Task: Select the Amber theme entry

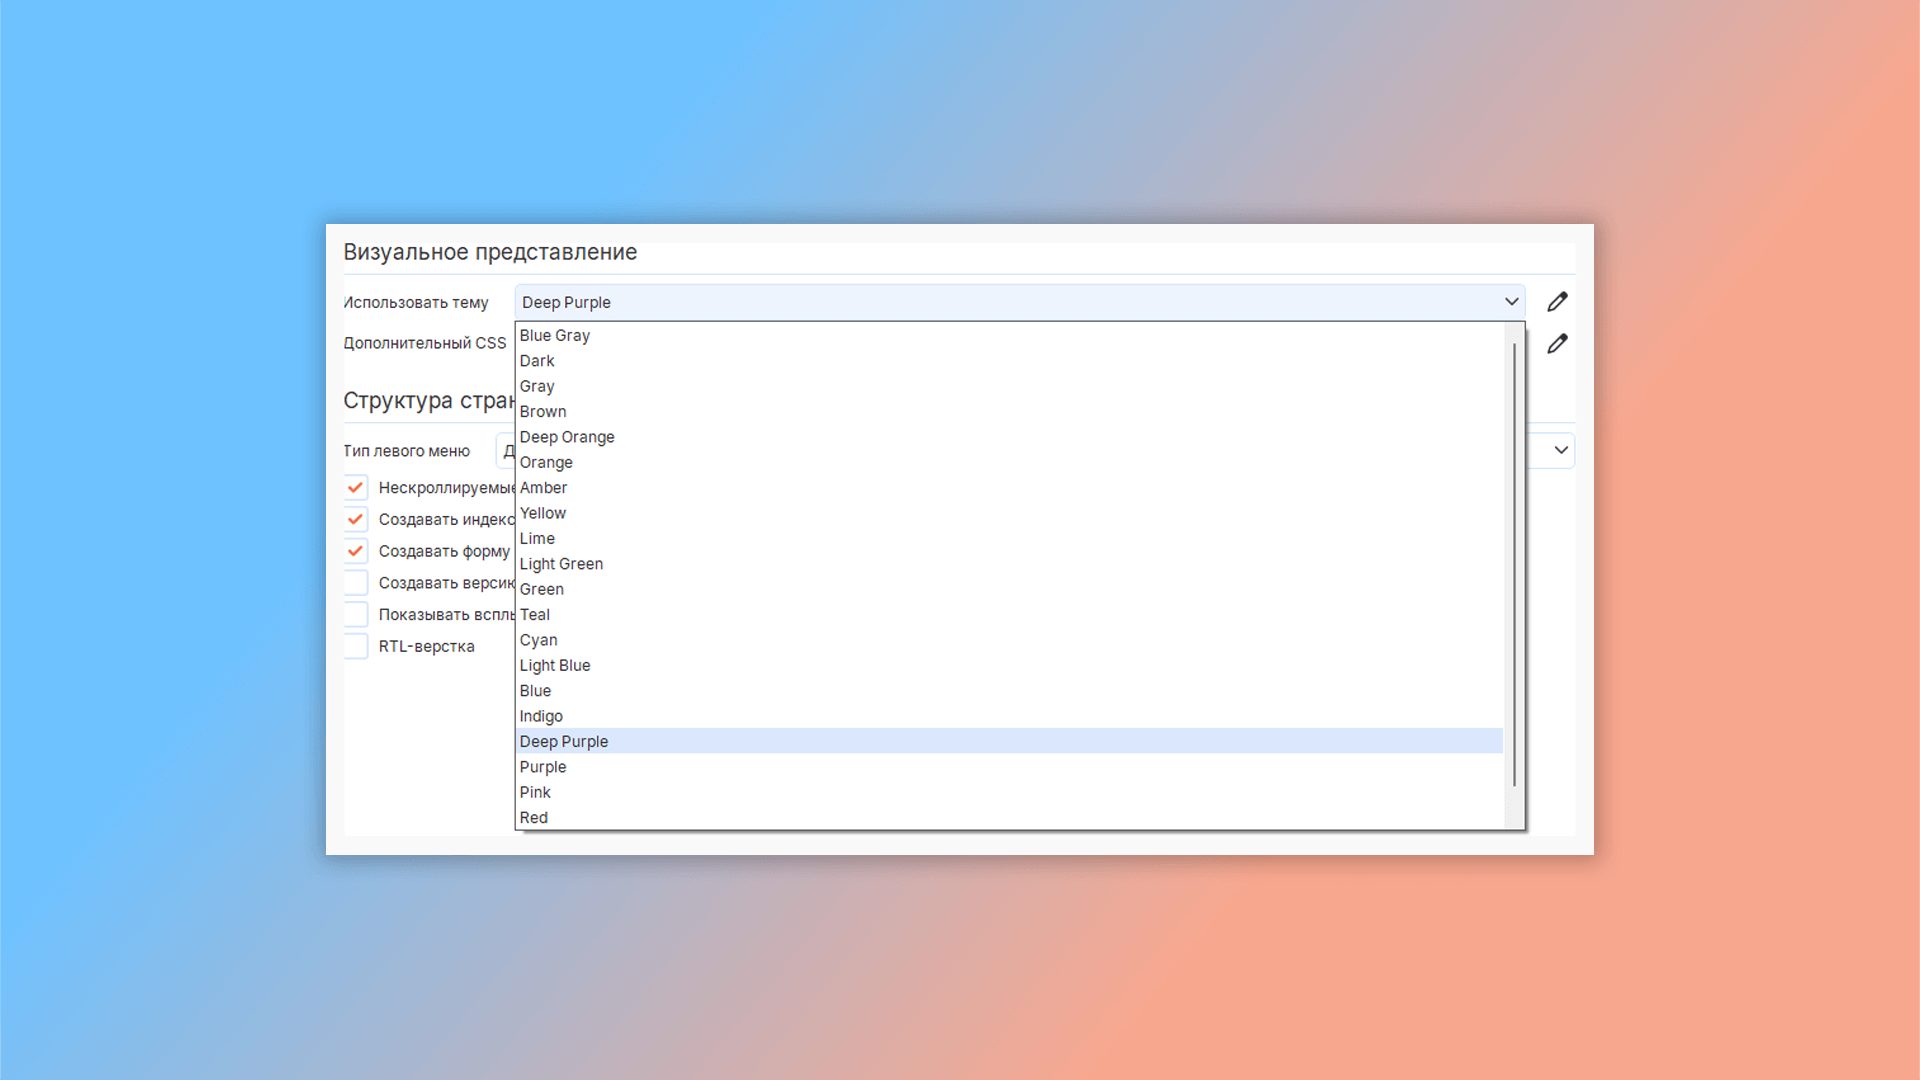Action: (543, 488)
